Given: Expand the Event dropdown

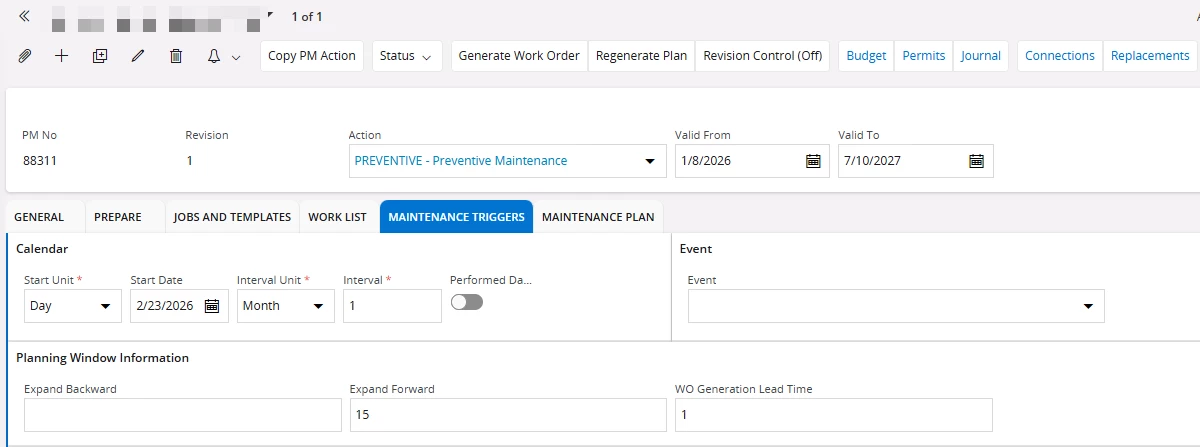Looking at the screenshot, I should [x=1088, y=306].
